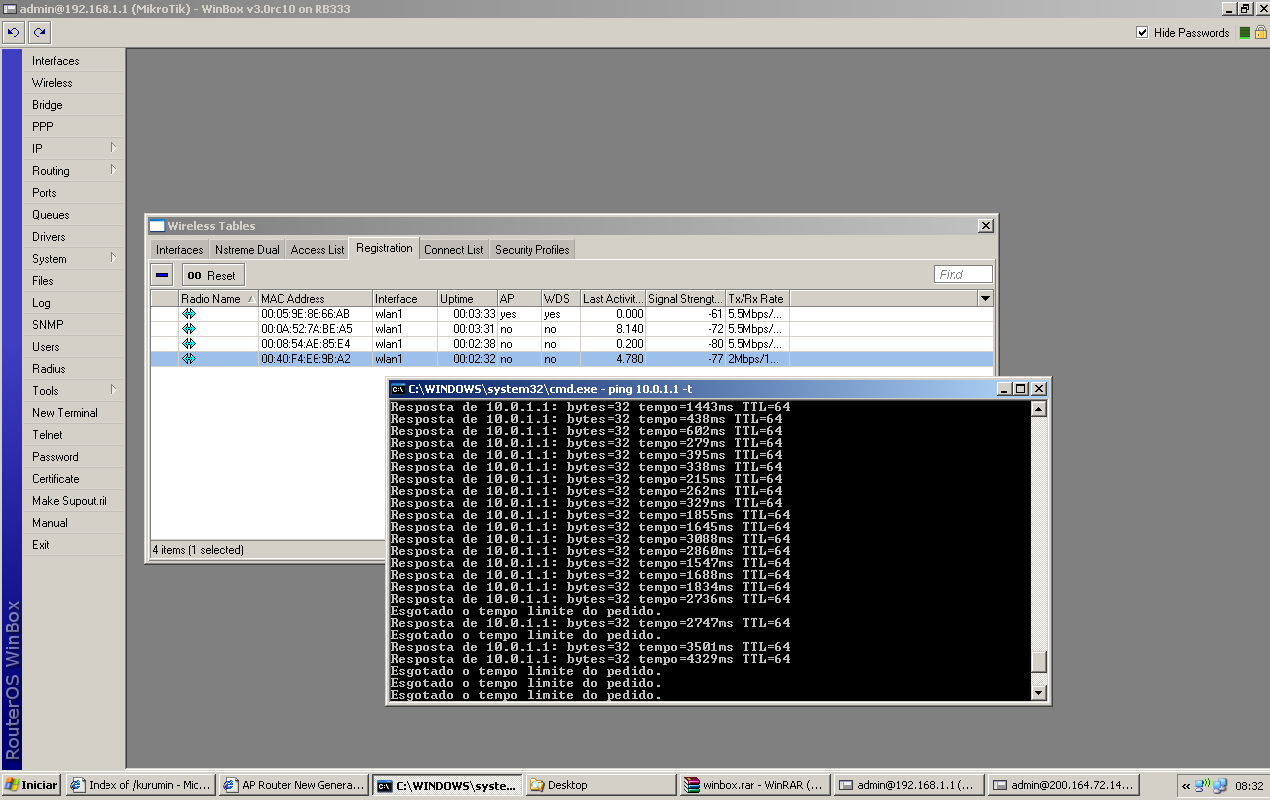Viewport: 1270px width, 800px height.
Task: Click the padlock icon at top right
Action: 1260,33
